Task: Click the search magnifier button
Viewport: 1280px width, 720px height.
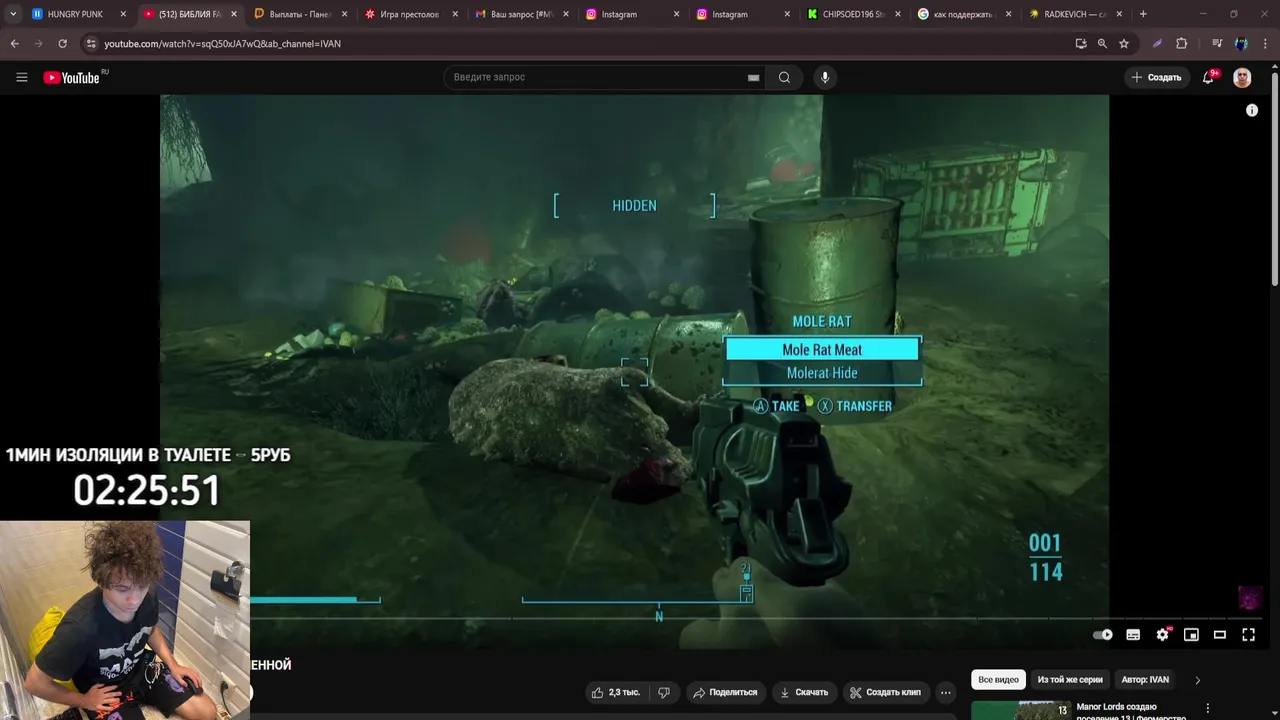Action: [784, 77]
